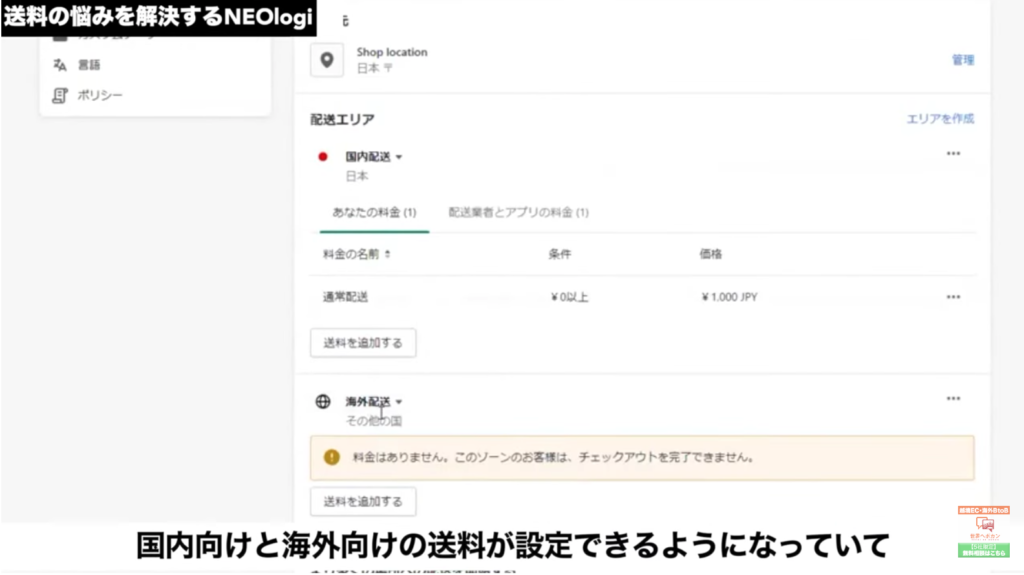This screenshot has width=1024, height=575.
Task: Click the warning icon in the rate alert
Action: tap(332, 457)
